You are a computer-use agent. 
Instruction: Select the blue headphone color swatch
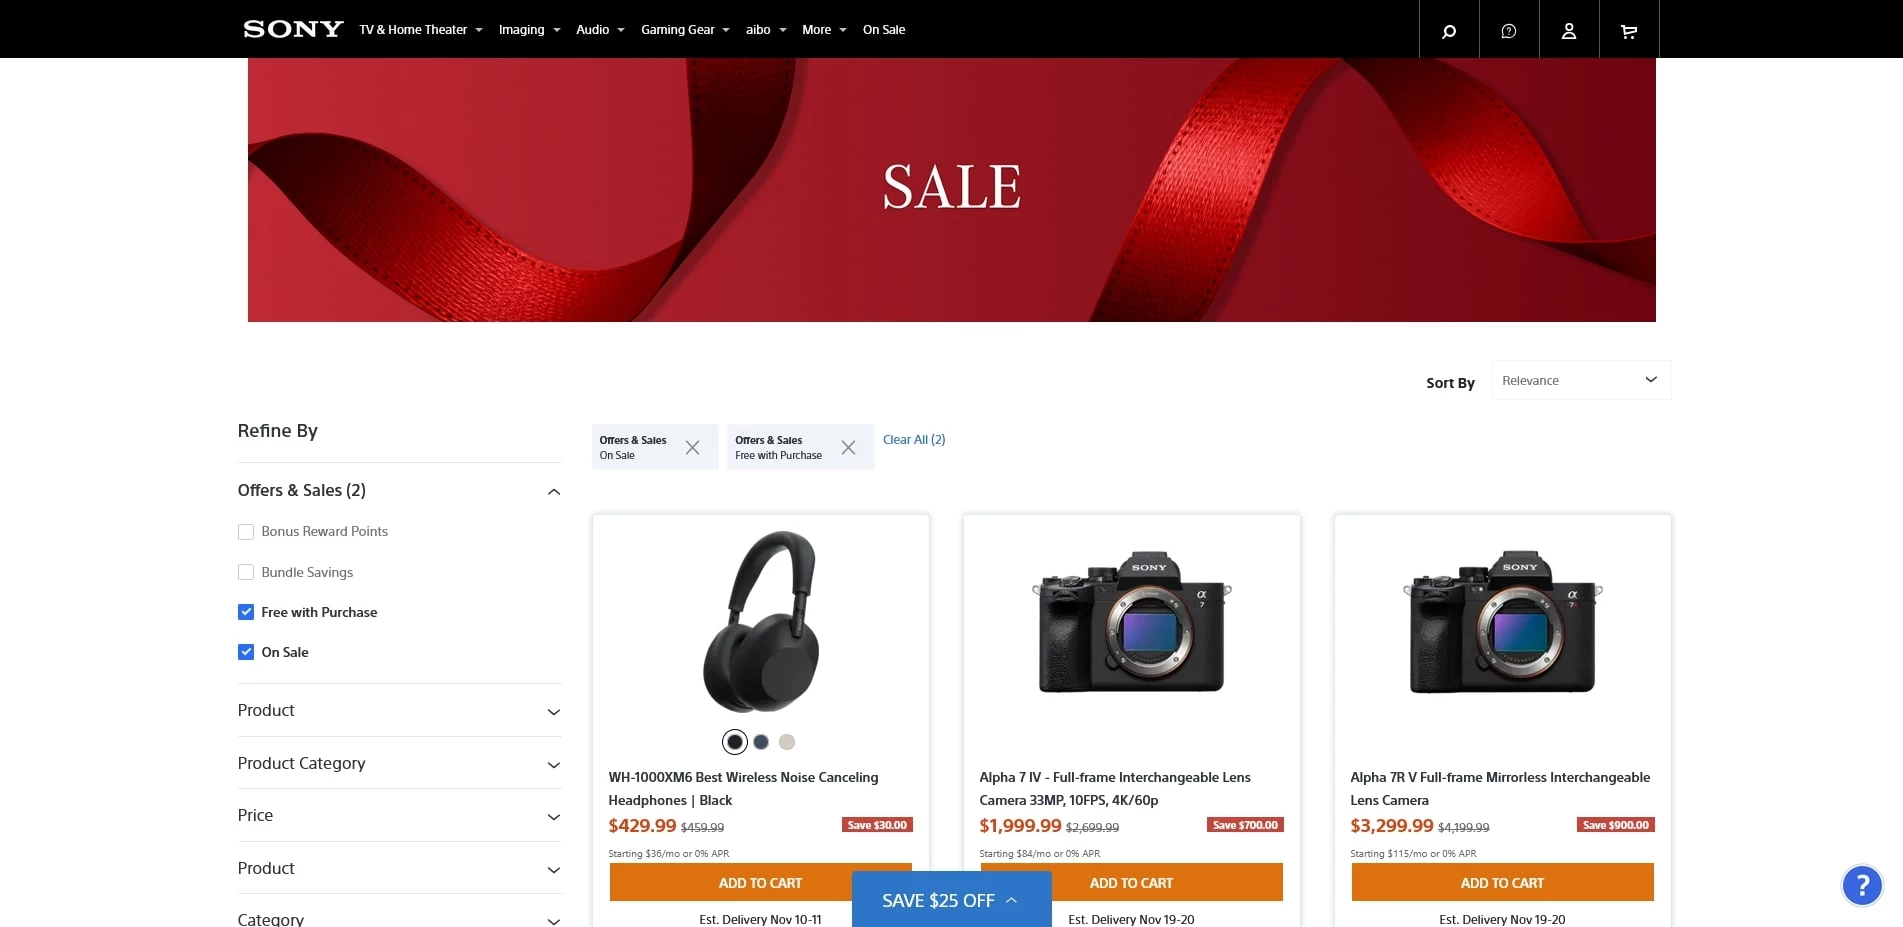pos(761,742)
